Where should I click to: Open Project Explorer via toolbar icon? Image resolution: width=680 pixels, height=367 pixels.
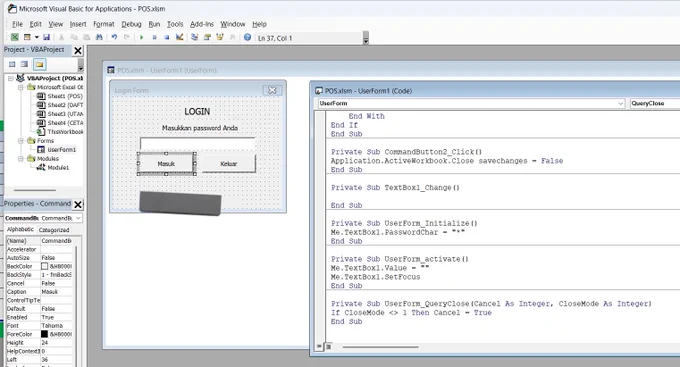point(195,38)
